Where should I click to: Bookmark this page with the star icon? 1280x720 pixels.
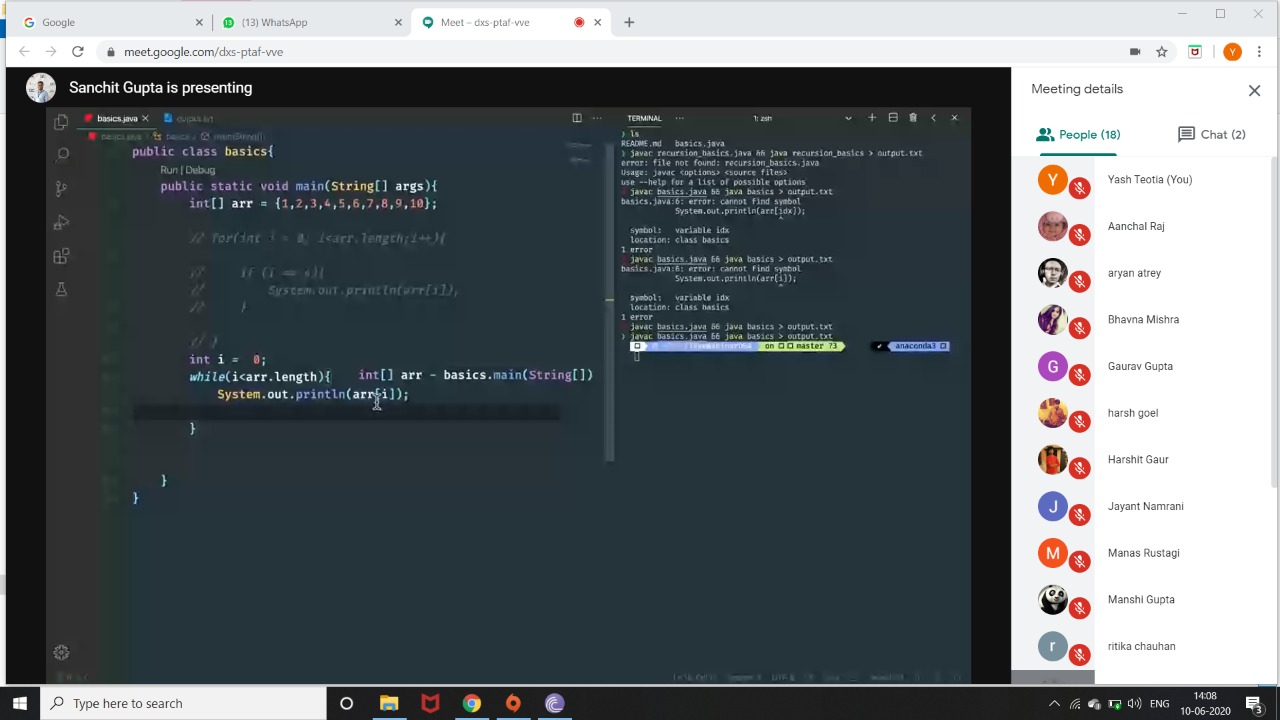point(1161,52)
